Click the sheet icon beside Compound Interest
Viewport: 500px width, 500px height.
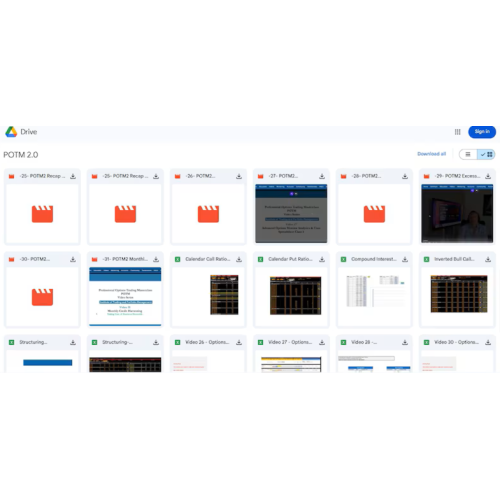coord(344,259)
